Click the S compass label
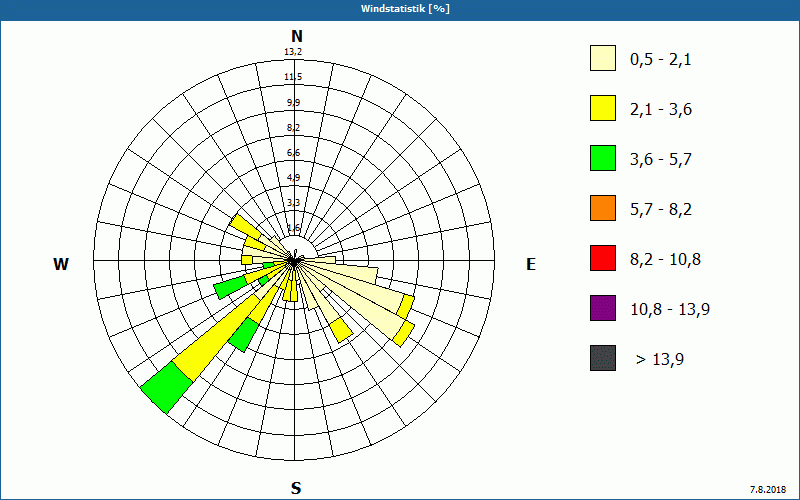800x500 pixels. pyautogui.click(x=296, y=488)
